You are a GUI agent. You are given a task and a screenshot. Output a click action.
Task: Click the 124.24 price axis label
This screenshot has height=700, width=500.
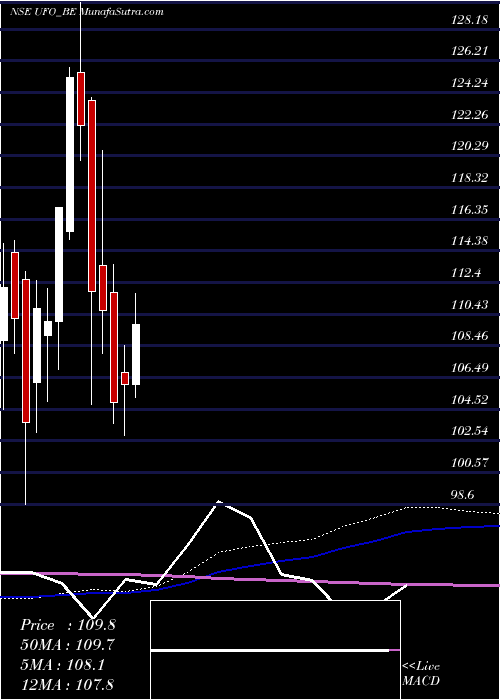coord(469,83)
